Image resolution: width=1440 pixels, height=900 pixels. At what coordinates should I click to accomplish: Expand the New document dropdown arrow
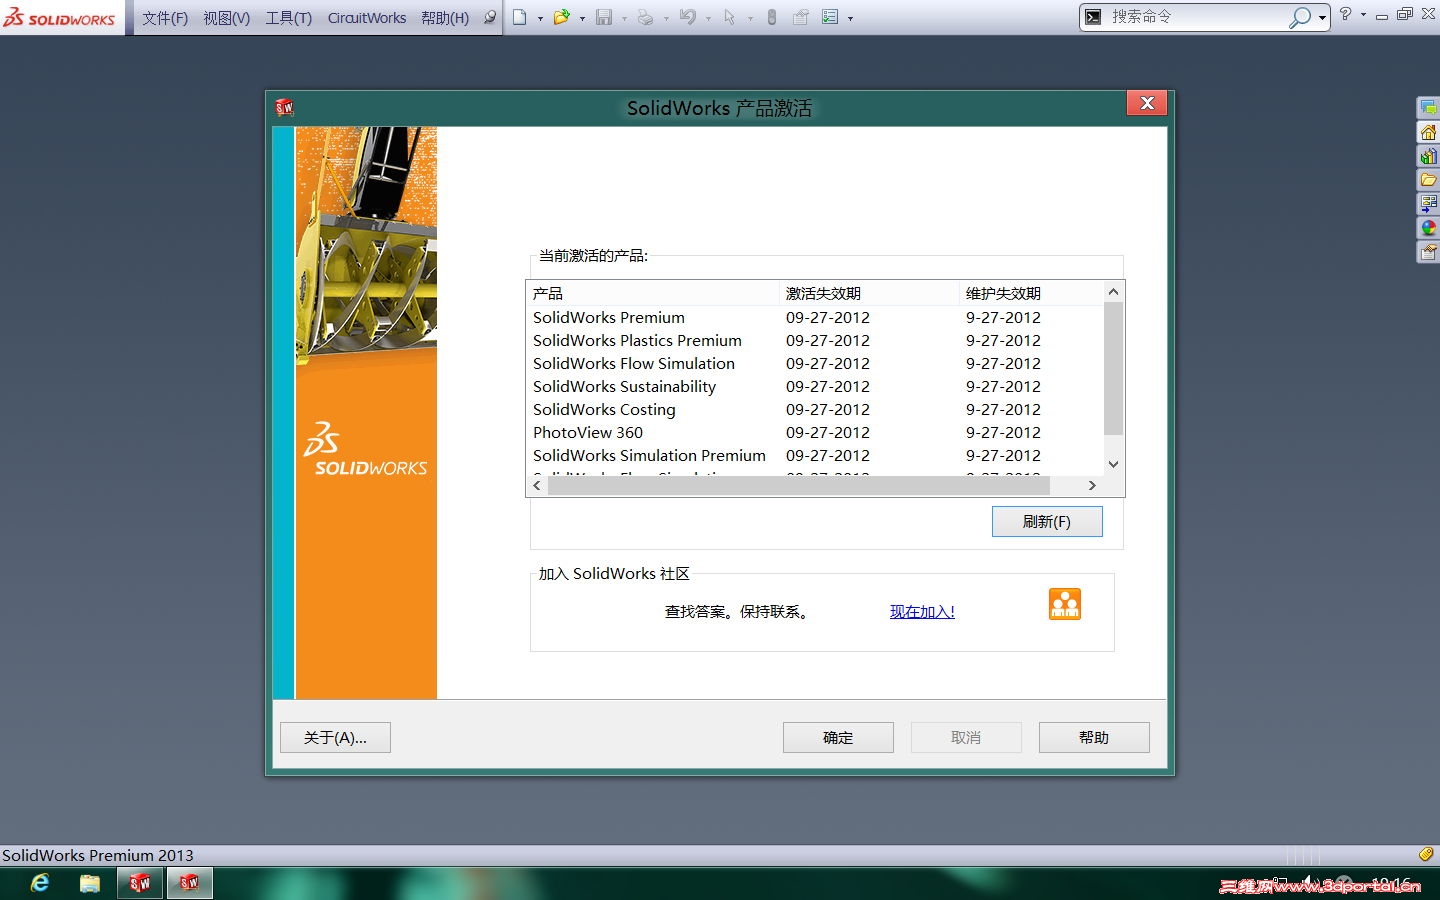(540, 18)
